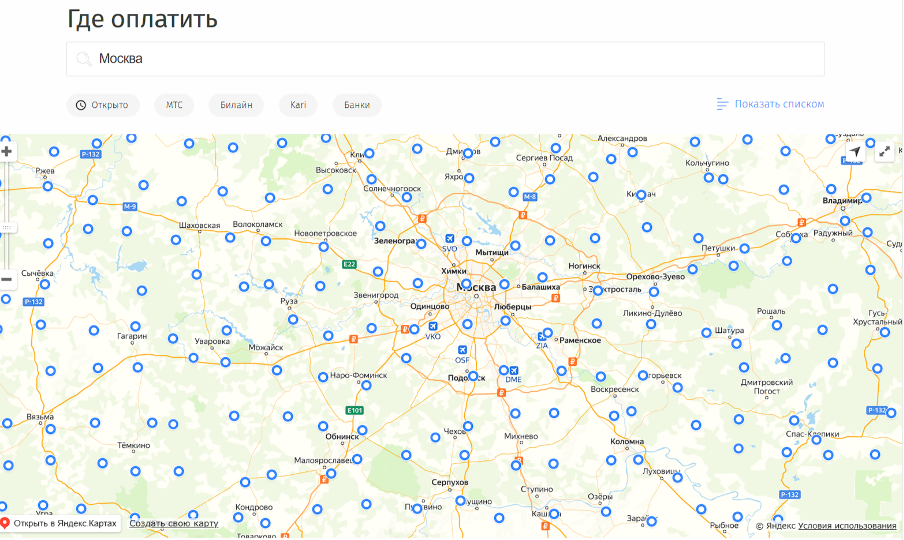Screen dimensions: 904x540
Task: Click the Создать свою карту link
Action: coord(173,524)
